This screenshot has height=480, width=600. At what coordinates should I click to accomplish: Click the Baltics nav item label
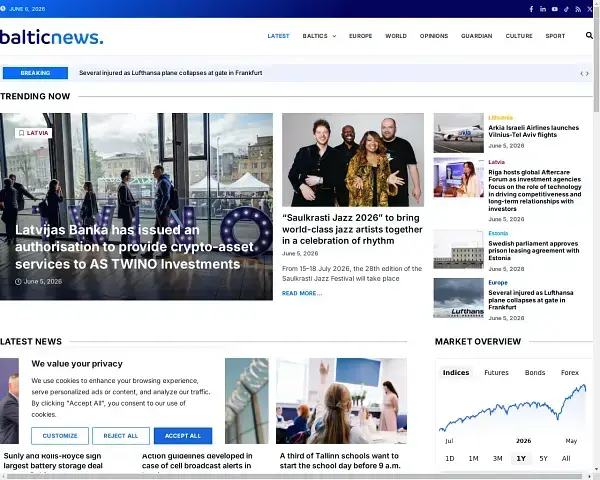(x=315, y=36)
